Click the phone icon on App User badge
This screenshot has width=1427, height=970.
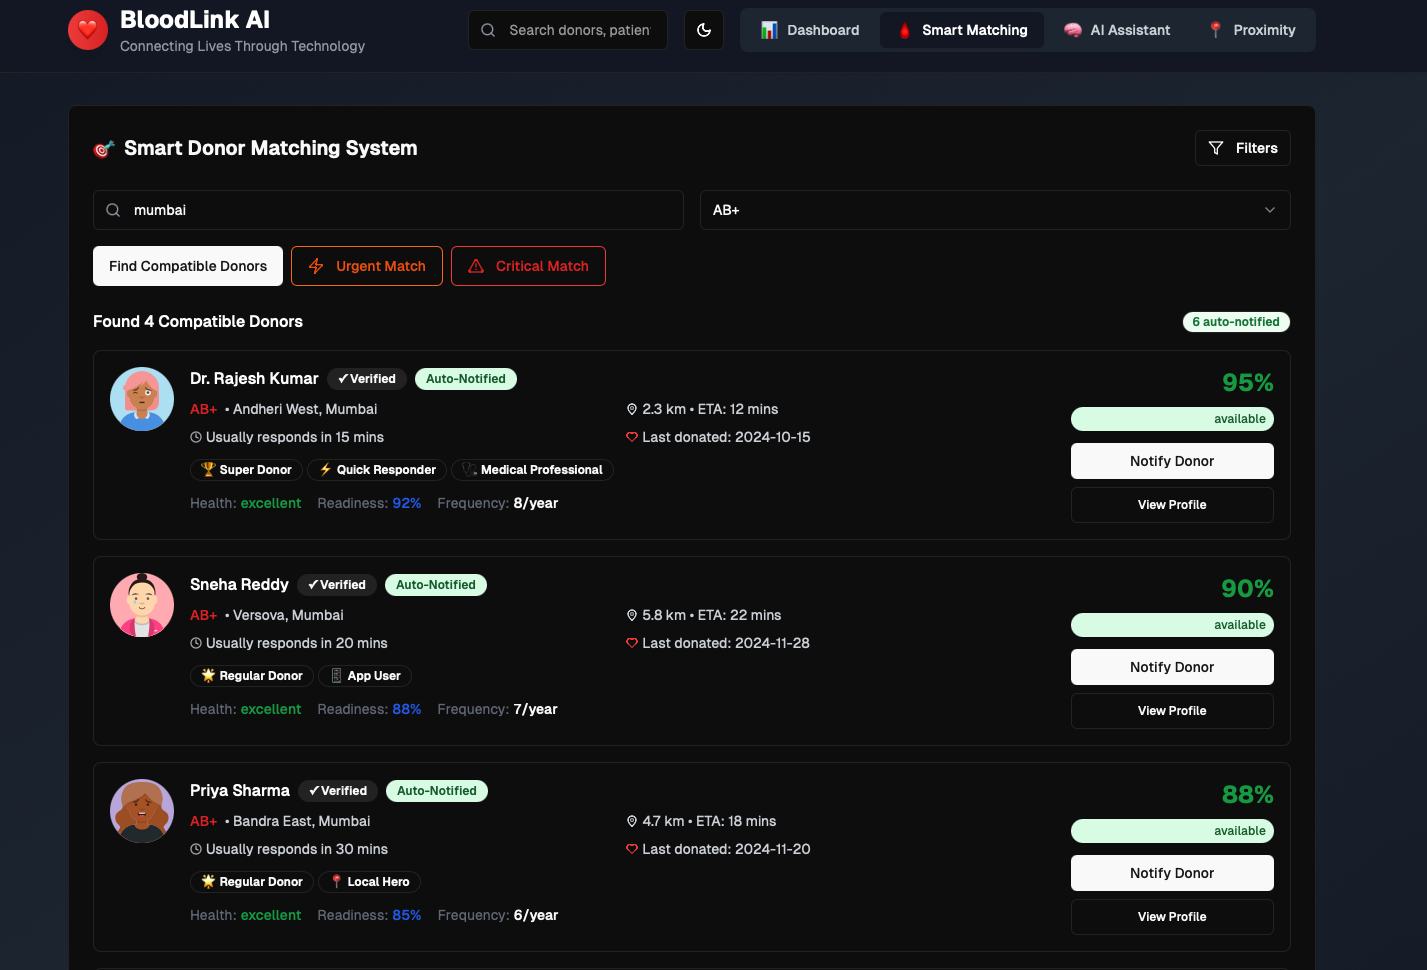(x=336, y=675)
